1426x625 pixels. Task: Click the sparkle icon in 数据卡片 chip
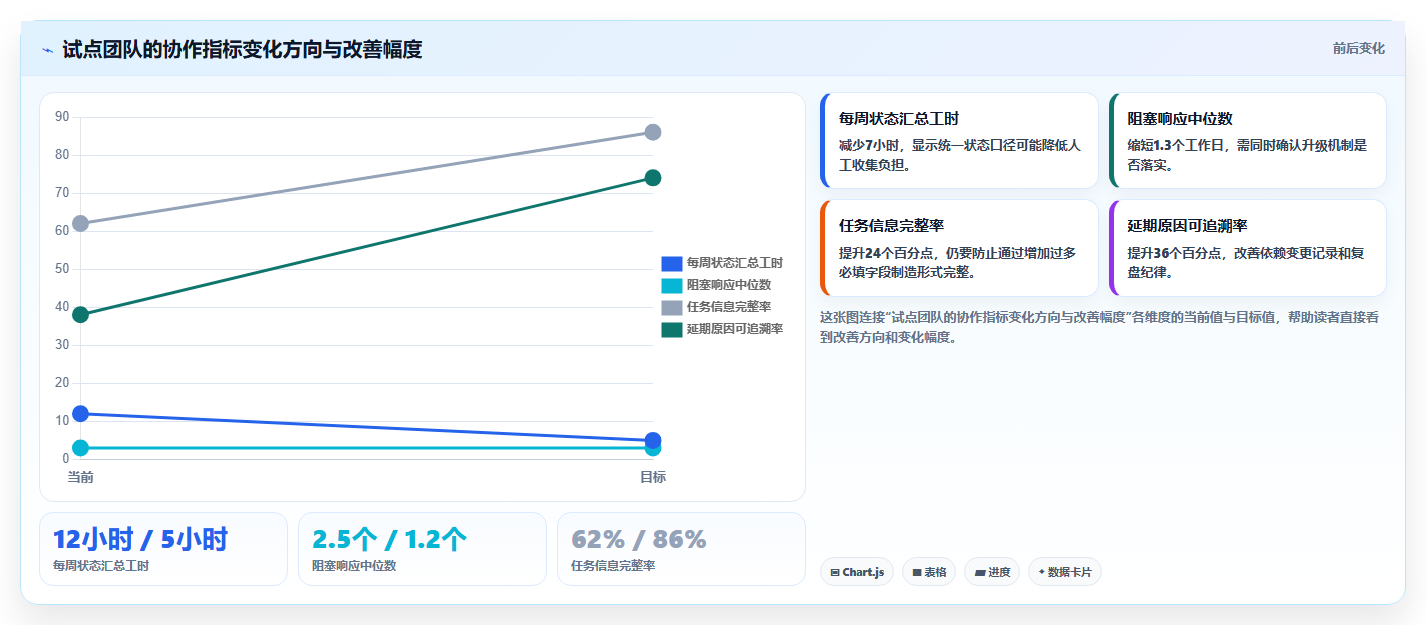pyautogui.click(x=1041, y=573)
